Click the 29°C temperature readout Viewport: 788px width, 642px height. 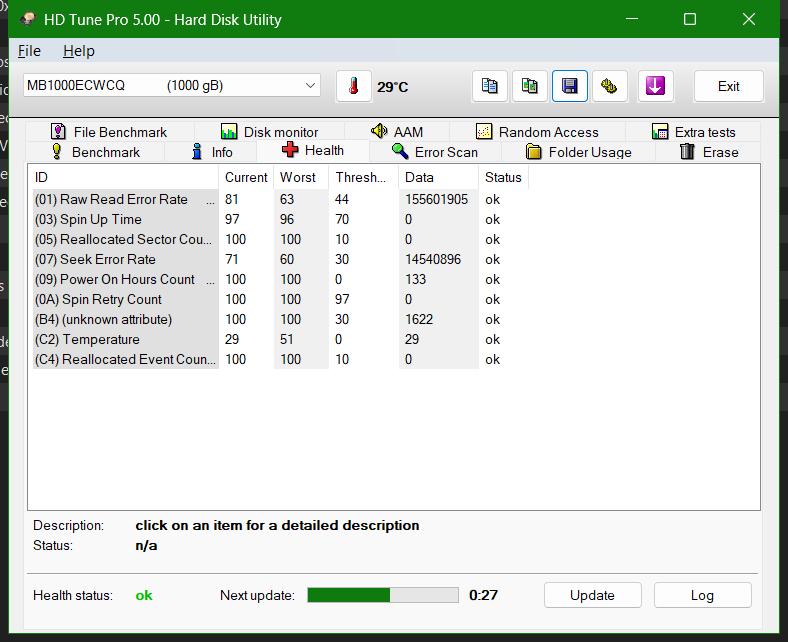click(x=392, y=87)
